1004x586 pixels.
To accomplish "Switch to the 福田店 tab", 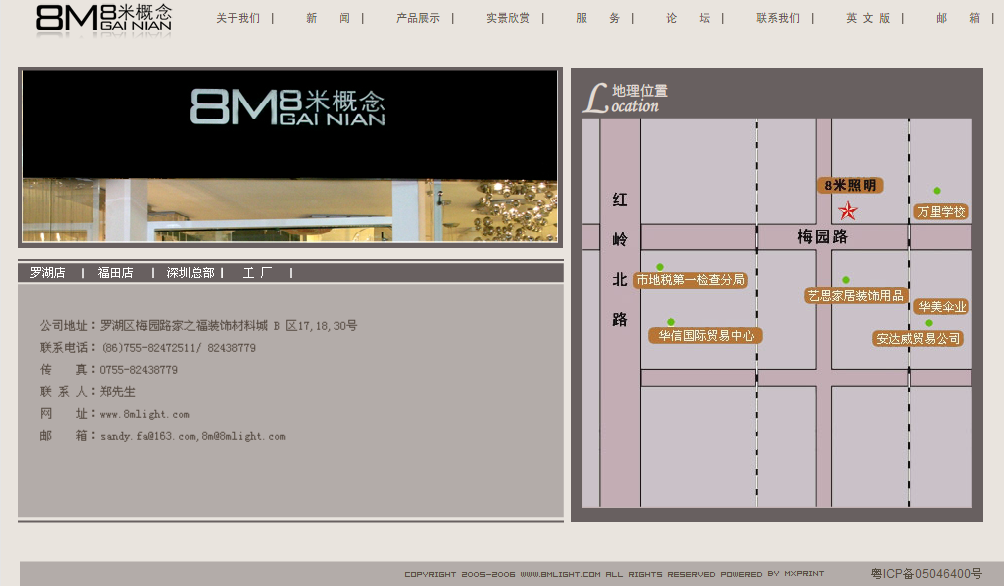I will (x=113, y=271).
